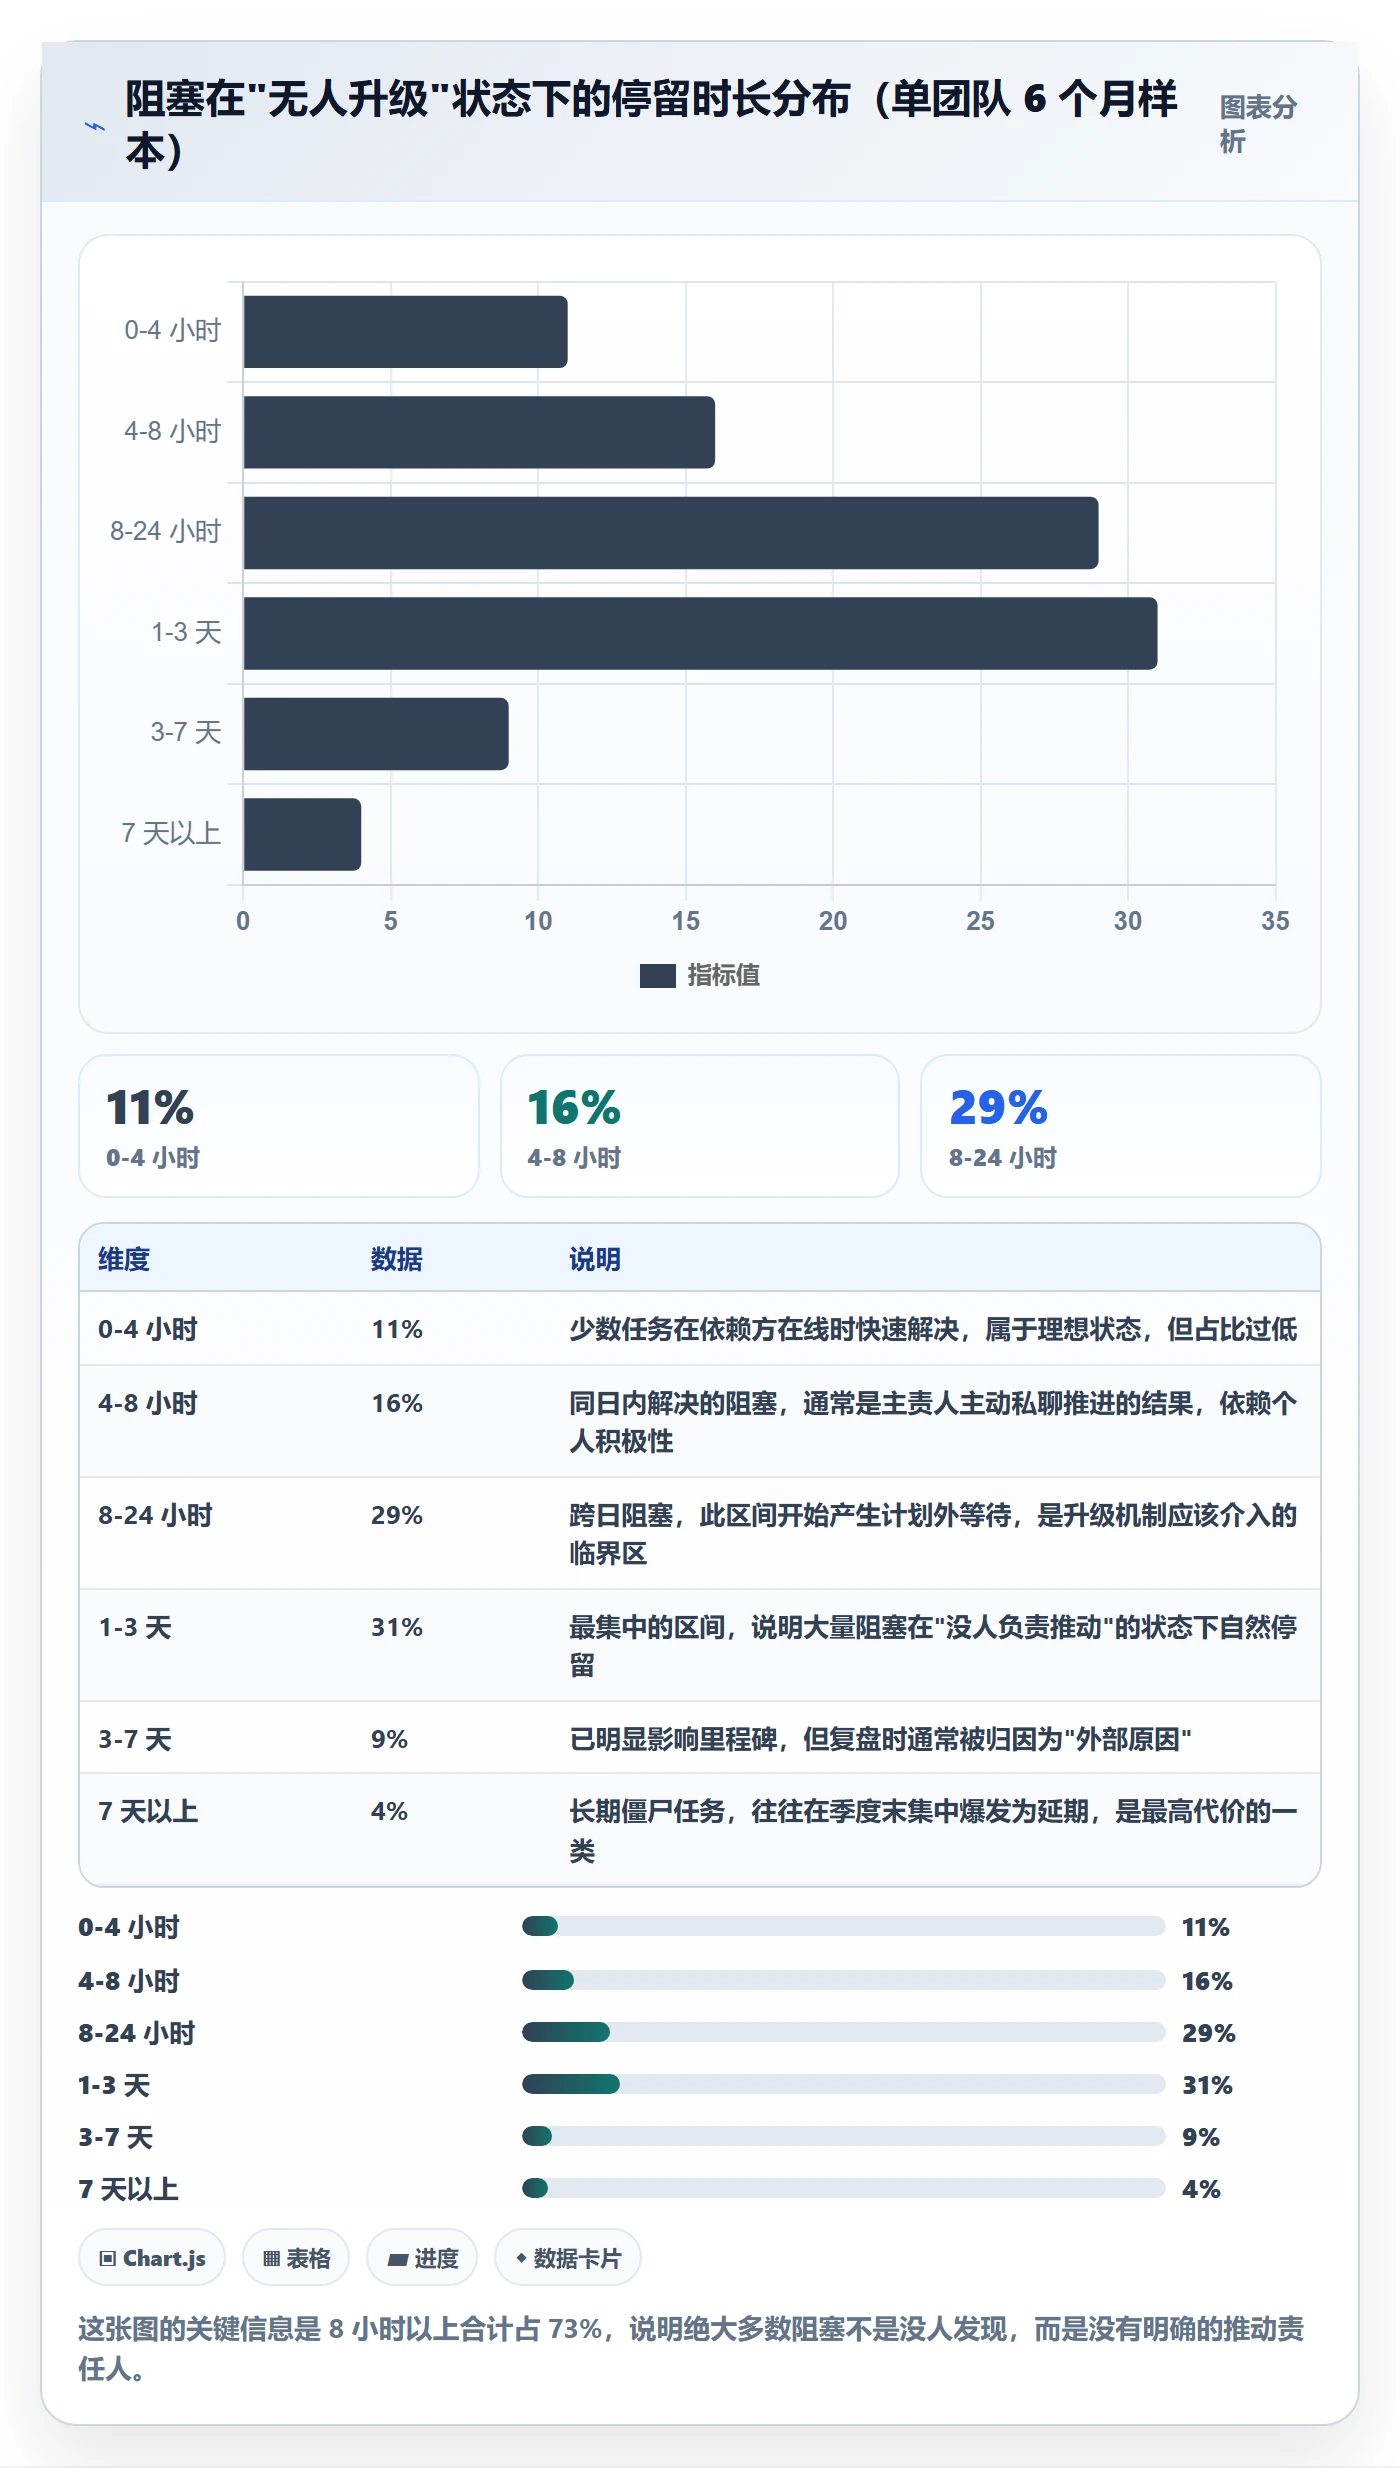This screenshot has width=1400, height=2468.
Task: Select the 表格 tag chip
Action: point(296,2258)
